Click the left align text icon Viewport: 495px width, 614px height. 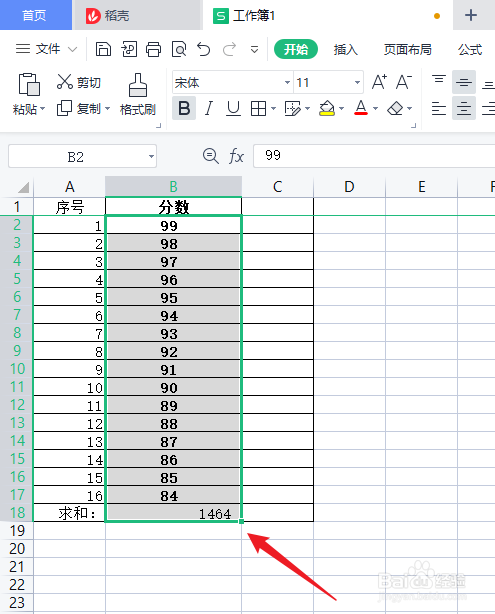pyautogui.click(x=439, y=108)
